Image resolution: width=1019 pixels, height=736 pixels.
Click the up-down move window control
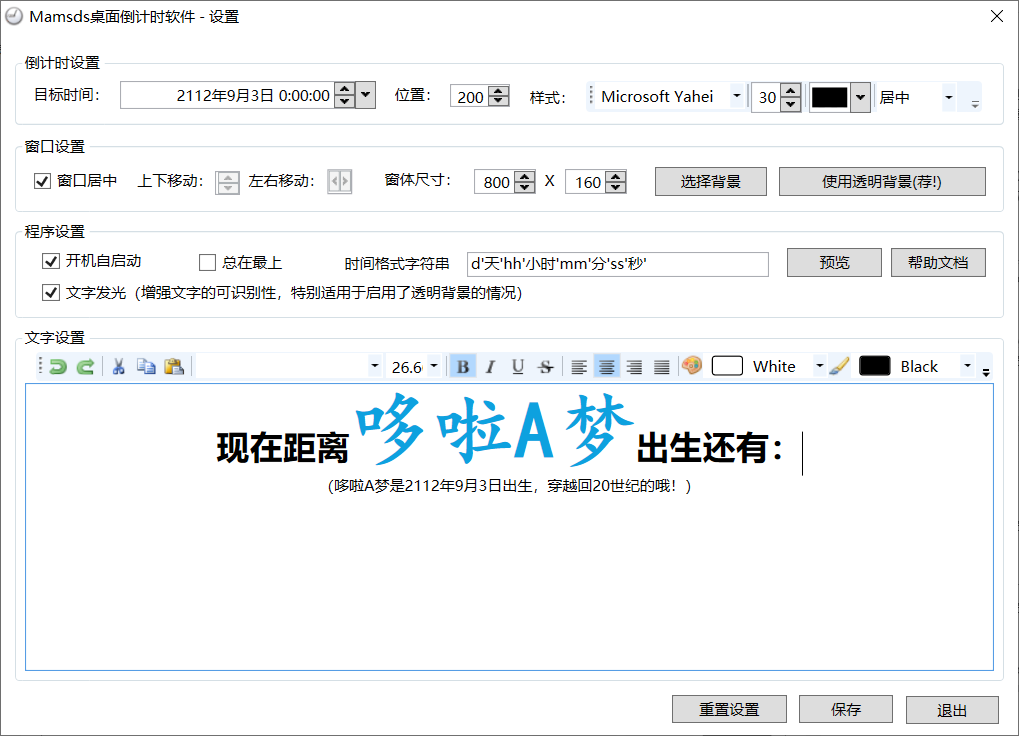tap(227, 182)
